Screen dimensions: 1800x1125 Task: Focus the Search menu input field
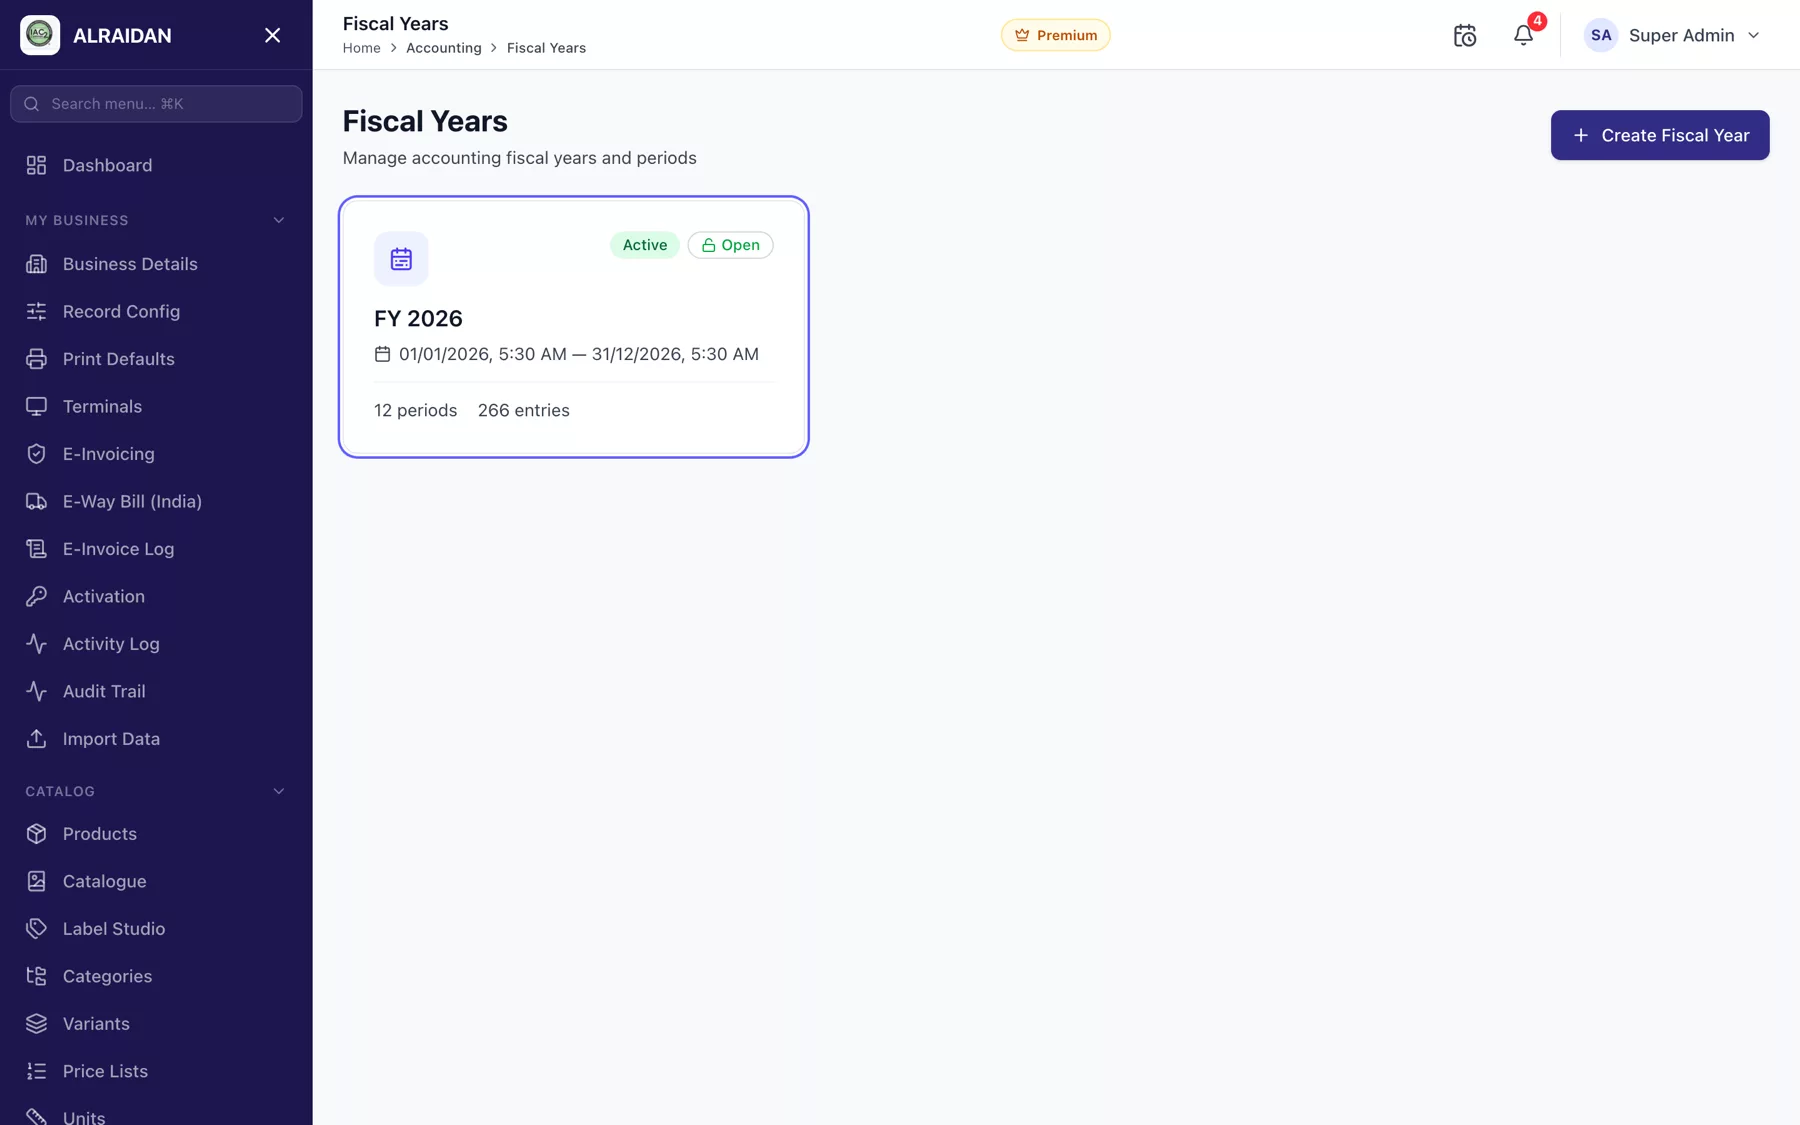156,104
